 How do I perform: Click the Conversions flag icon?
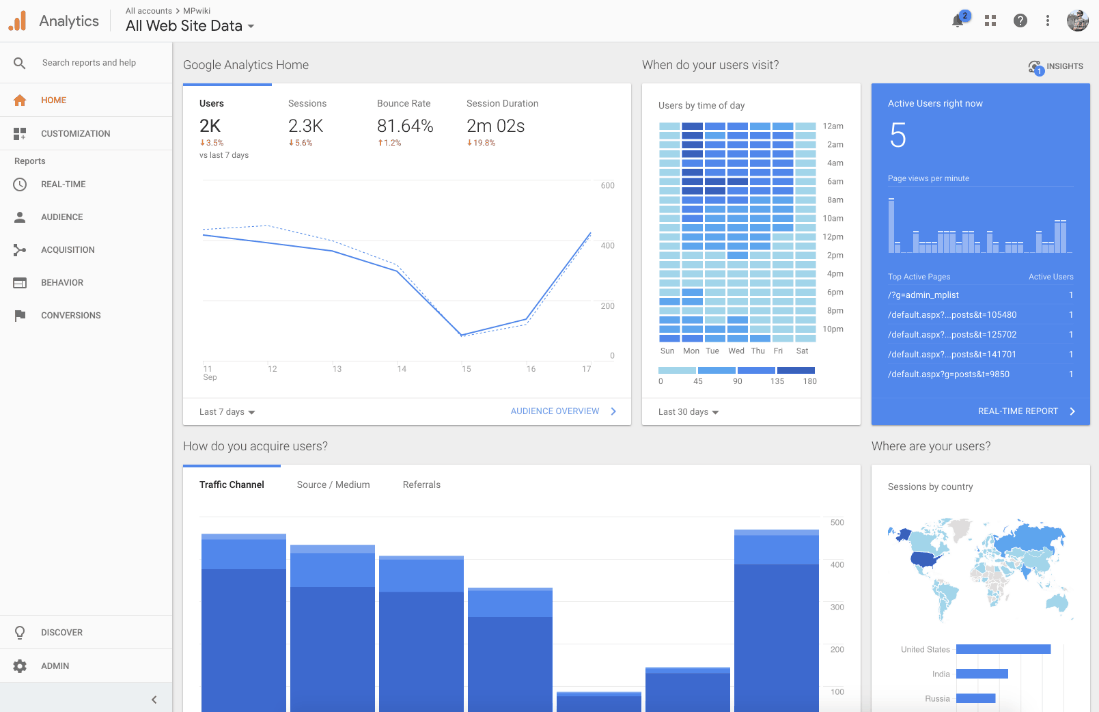(x=20, y=315)
